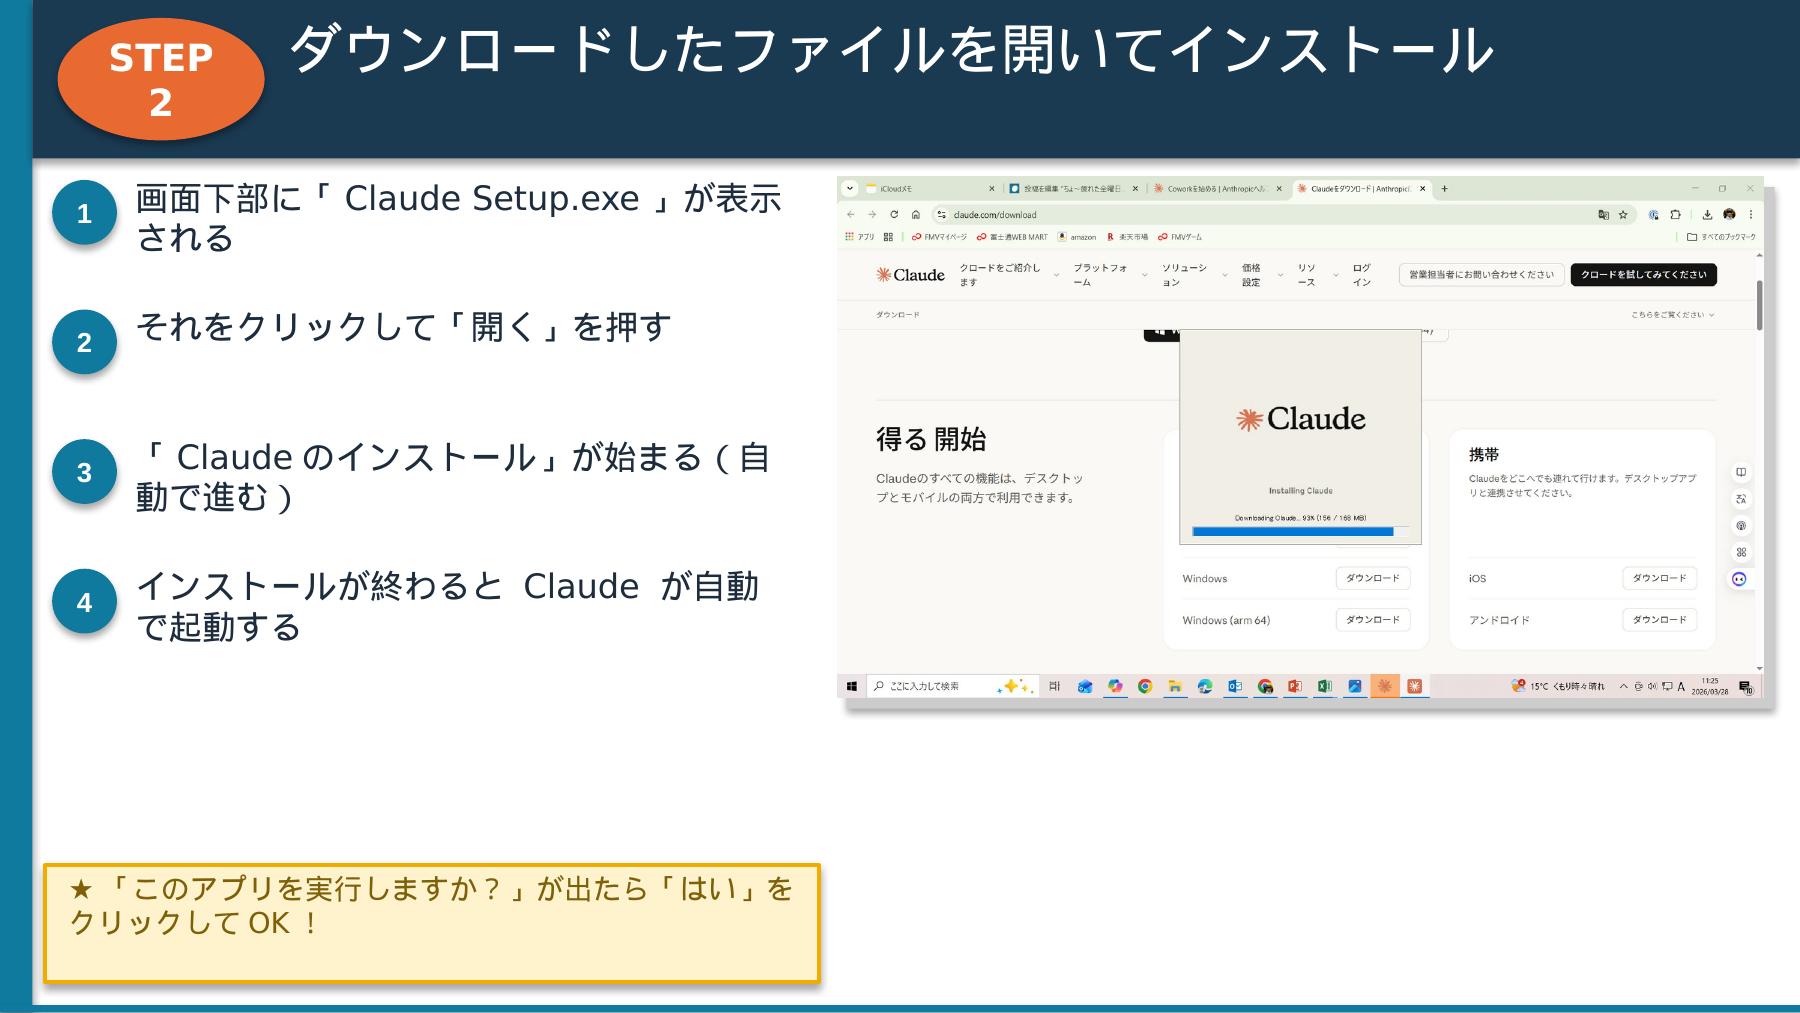The width and height of the screenshot is (1800, 1013).
Task: Launch Claude from the Windows taskbar
Action: tap(1384, 688)
